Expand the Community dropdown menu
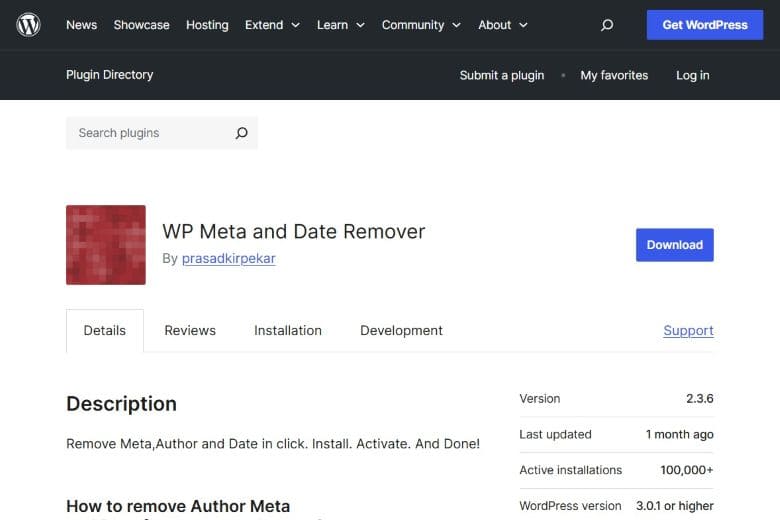This screenshot has height=520, width=780. [x=421, y=25]
